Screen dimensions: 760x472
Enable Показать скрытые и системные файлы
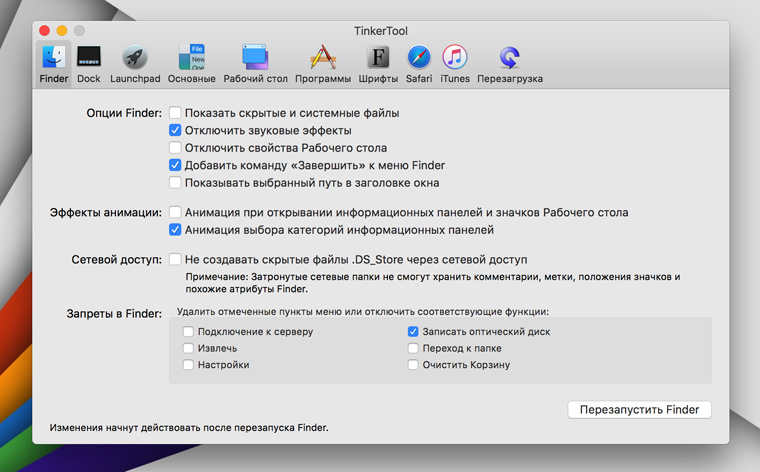pos(175,113)
